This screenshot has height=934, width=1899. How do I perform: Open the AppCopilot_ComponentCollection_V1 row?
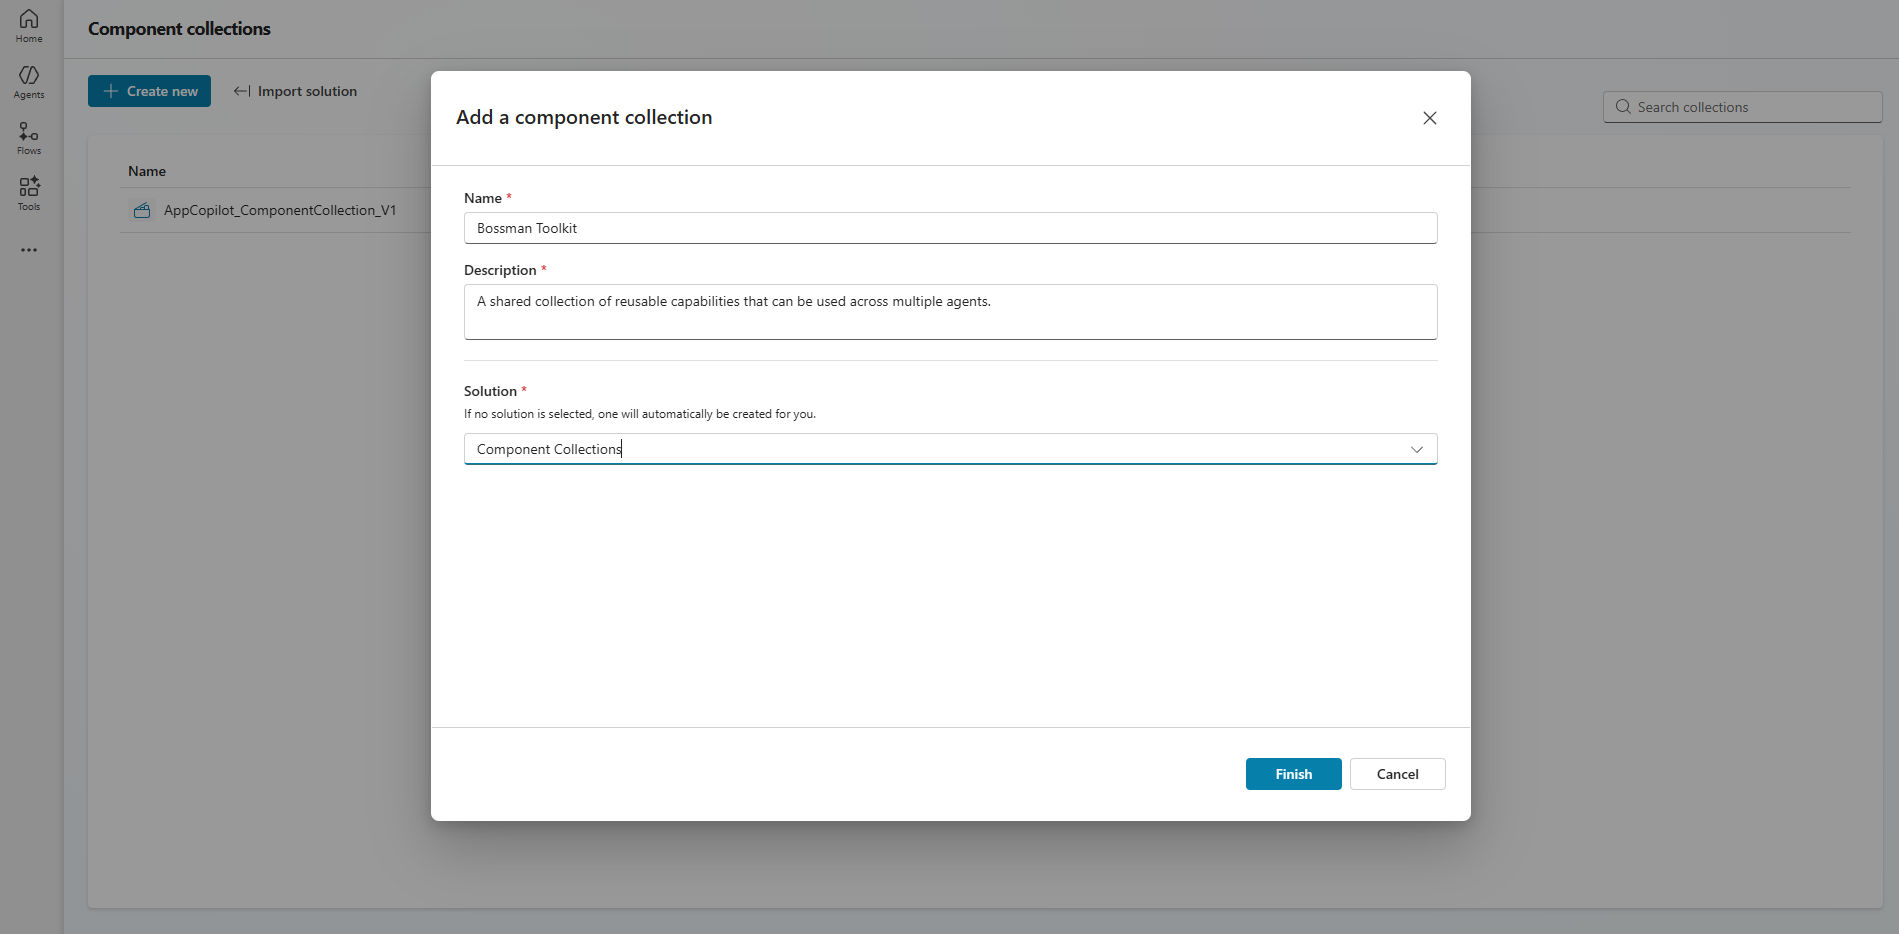(280, 211)
